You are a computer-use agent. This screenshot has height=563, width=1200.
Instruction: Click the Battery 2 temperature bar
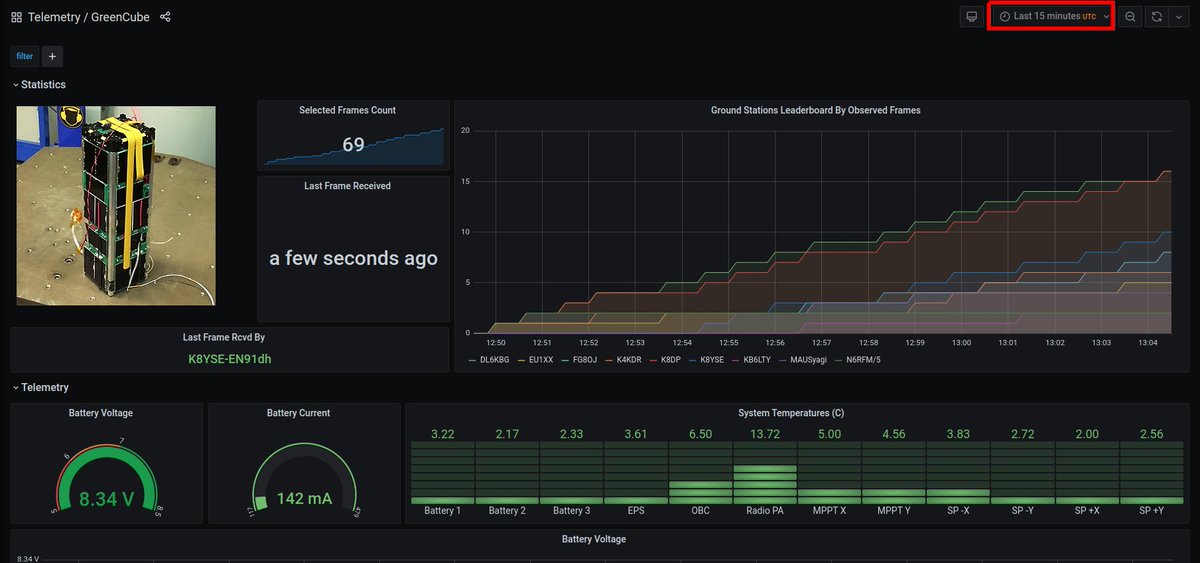(507, 473)
